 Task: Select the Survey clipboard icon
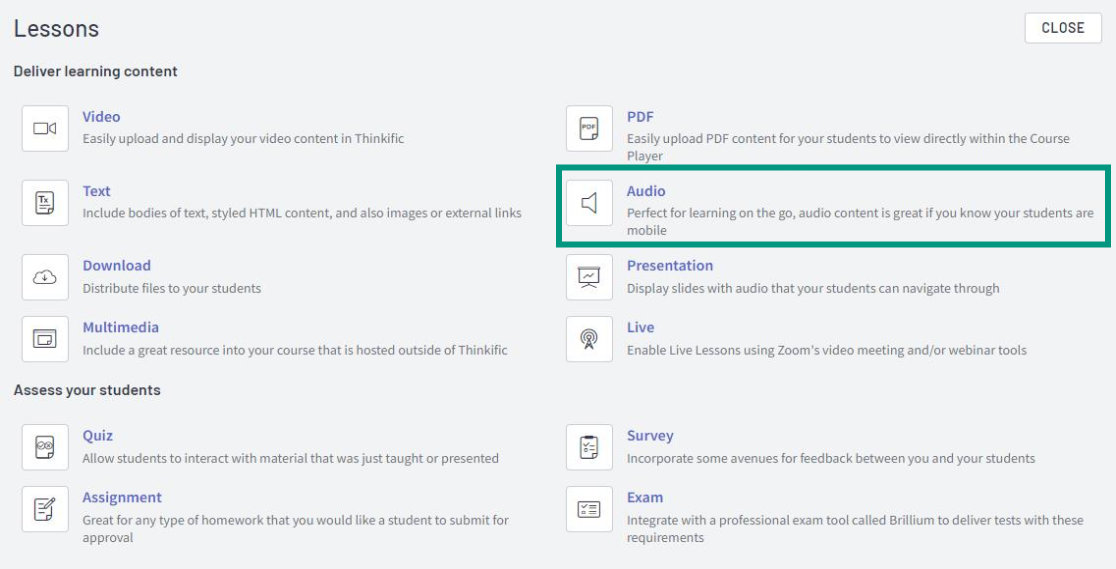589,447
